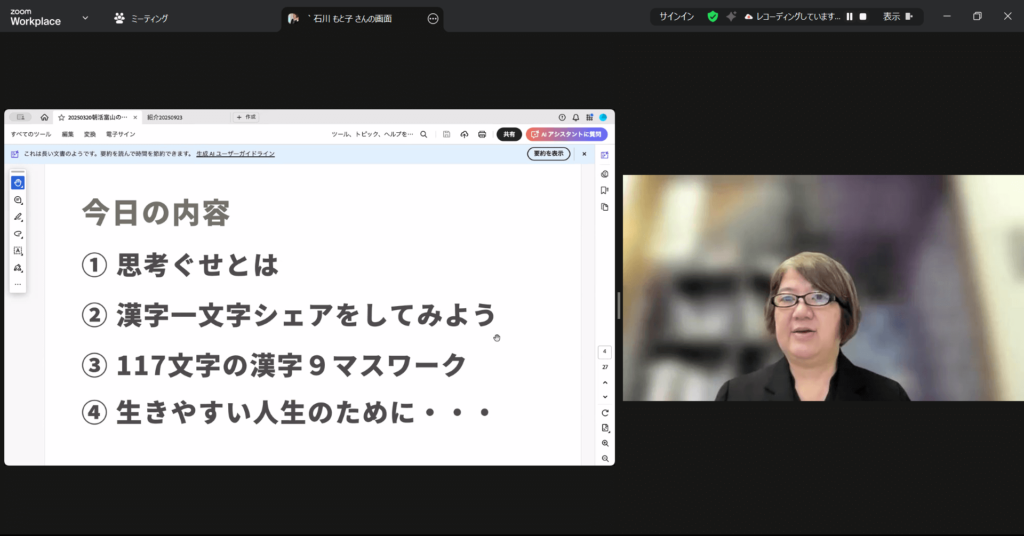Viewport: 1024px width, 536px height.
Task: Star the current PDF document tab
Action: tap(61, 117)
